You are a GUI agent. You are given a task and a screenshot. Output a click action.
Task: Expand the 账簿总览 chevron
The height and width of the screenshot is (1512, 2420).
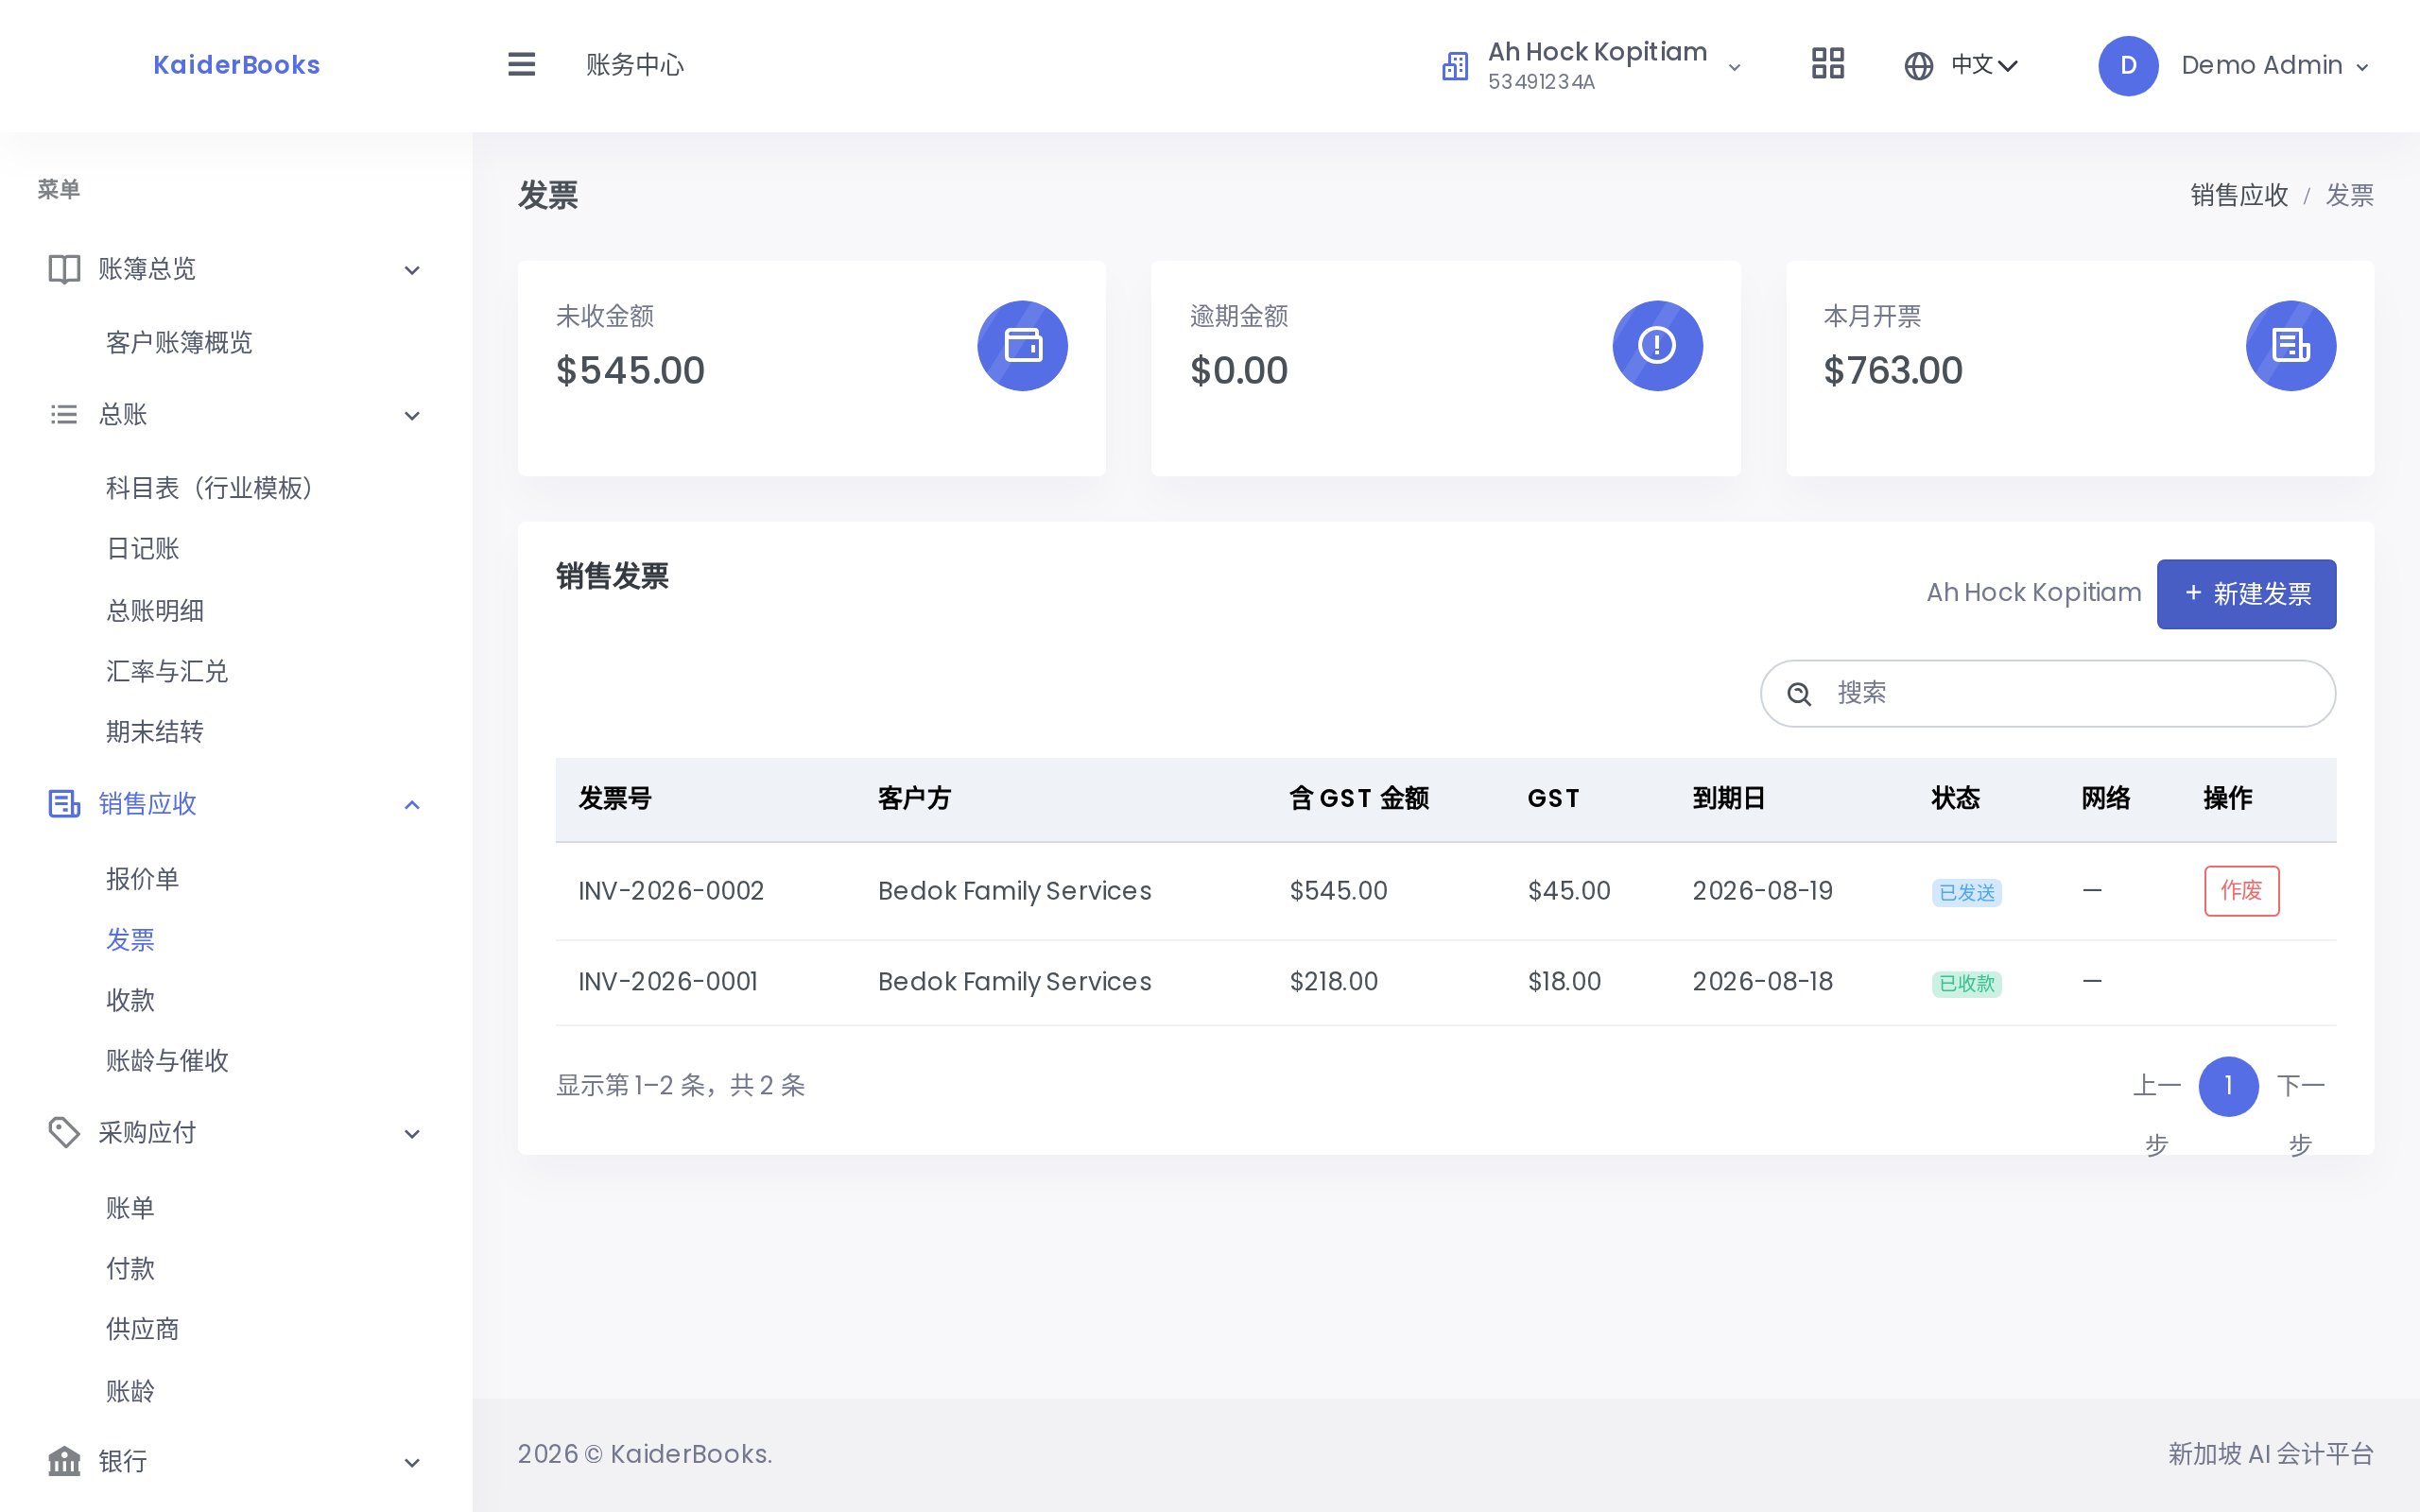click(x=412, y=270)
